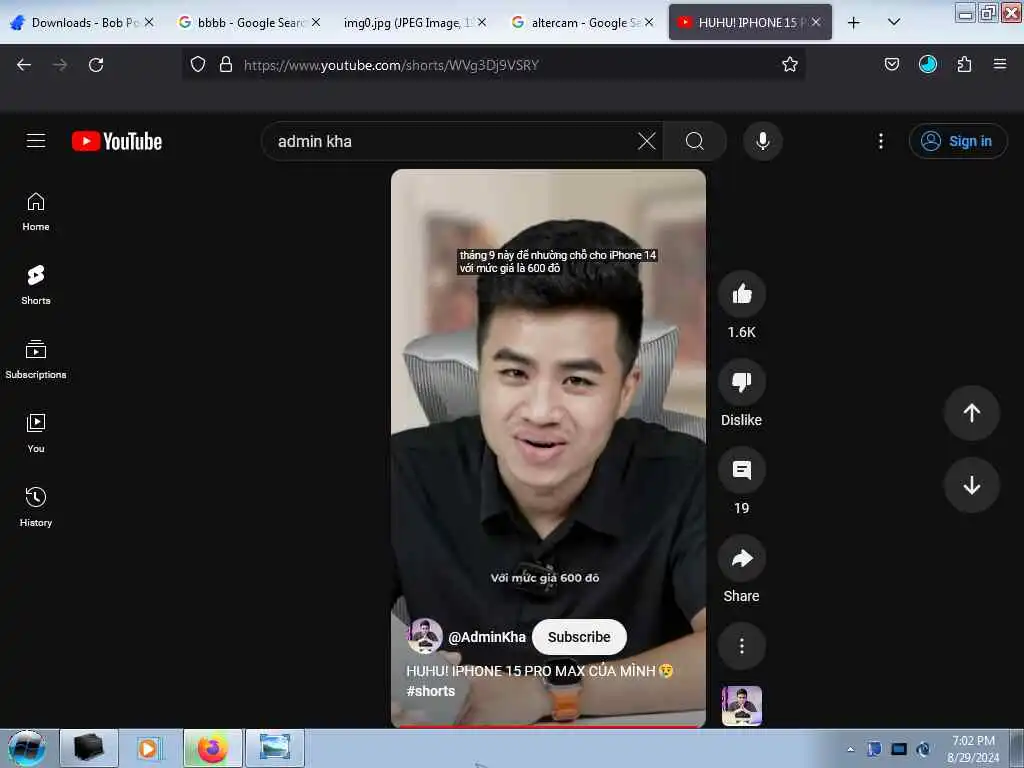Open Home in the YouTube sidebar
This screenshot has width=1024, height=768.
pos(36,212)
